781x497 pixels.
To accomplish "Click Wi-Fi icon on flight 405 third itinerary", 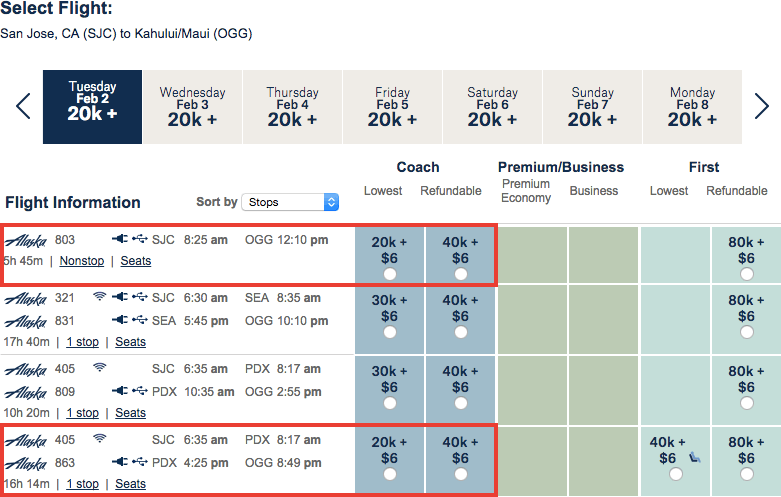I will pos(100,368).
